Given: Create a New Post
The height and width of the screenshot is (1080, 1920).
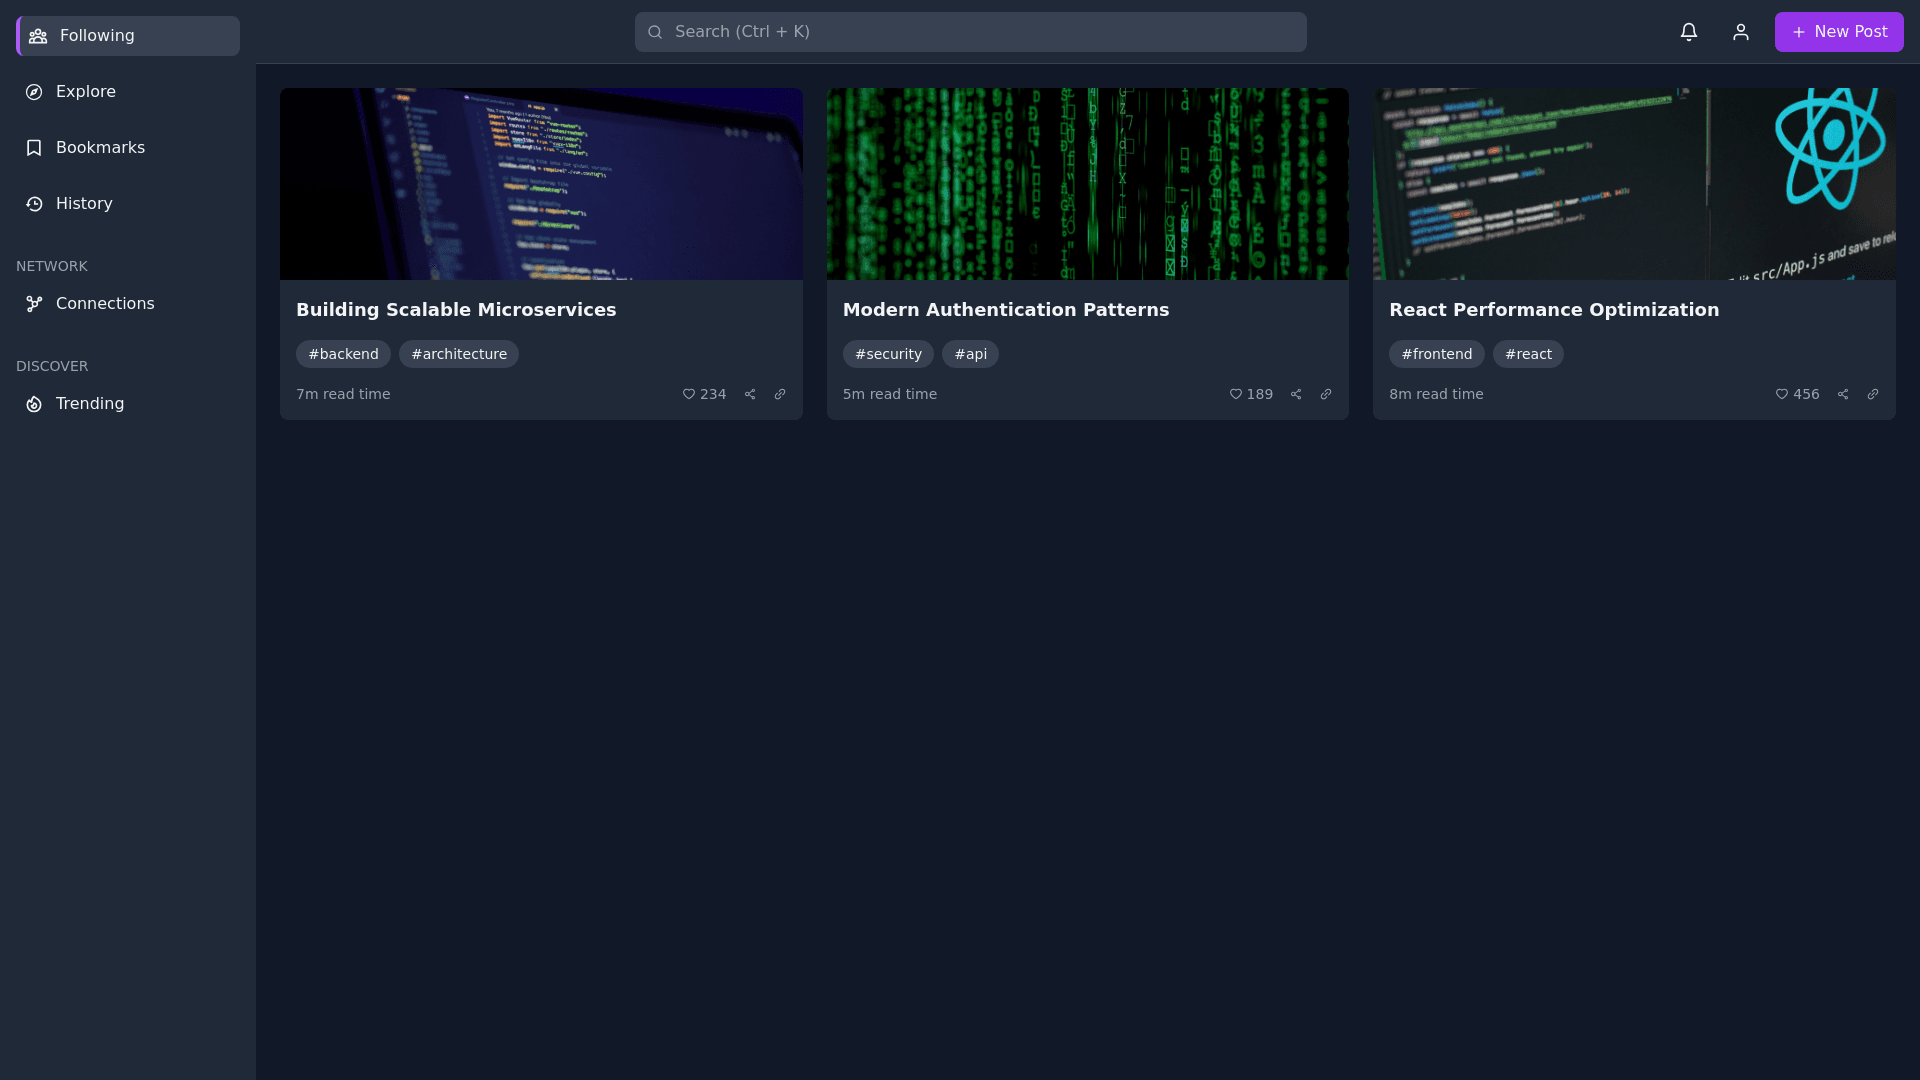Looking at the screenshot, I should (x=1838, y=32).
